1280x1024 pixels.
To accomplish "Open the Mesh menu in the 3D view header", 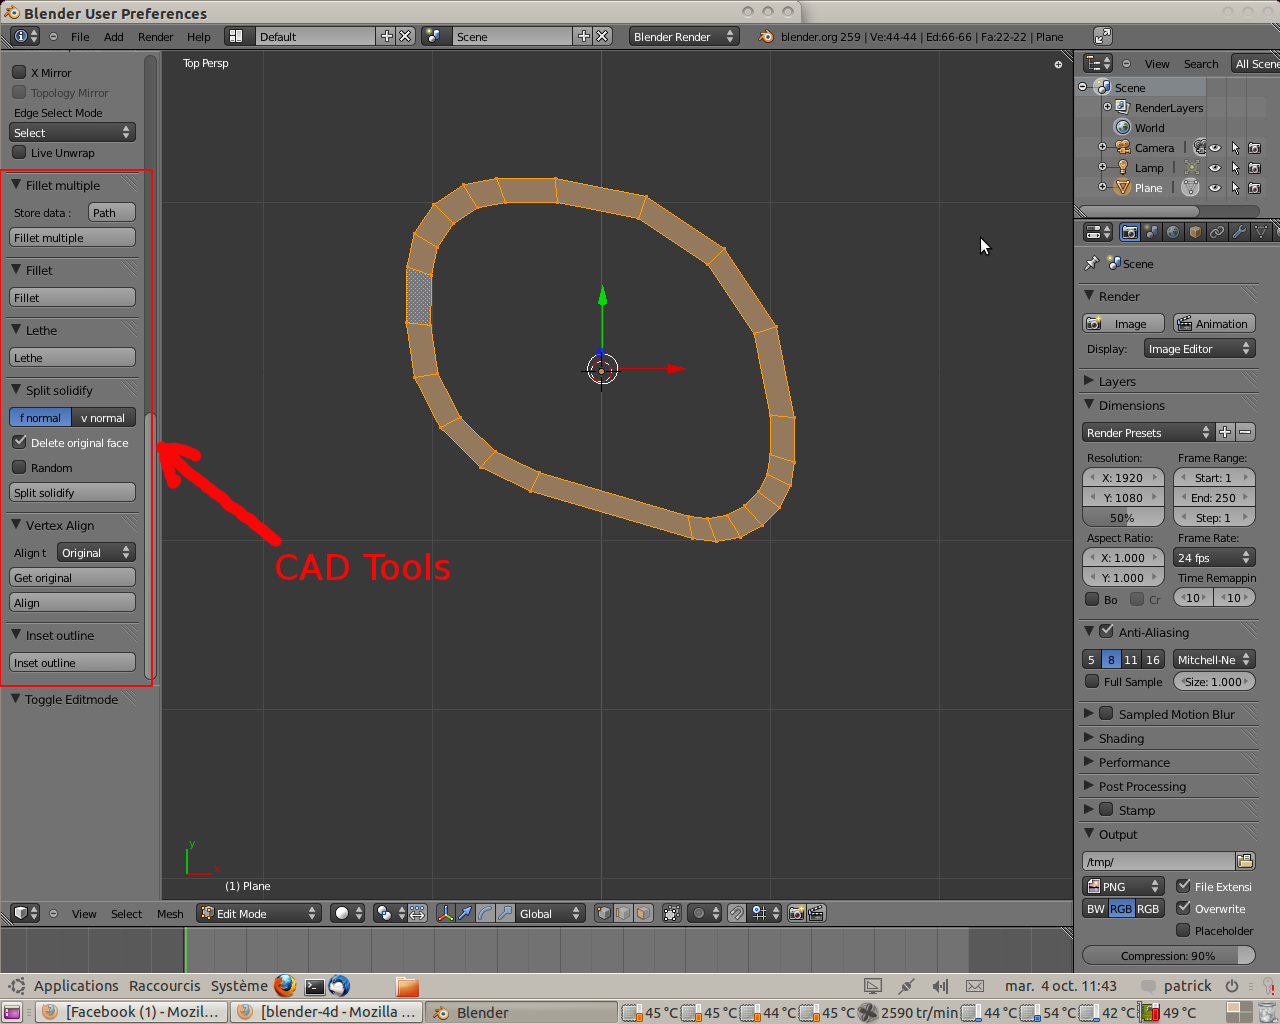I will [170, 913].
